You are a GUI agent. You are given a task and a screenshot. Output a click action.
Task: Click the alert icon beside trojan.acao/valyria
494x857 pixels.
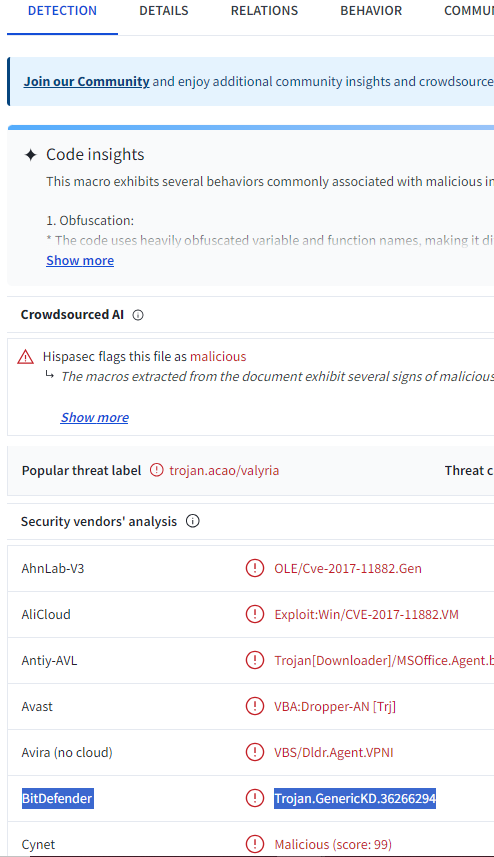(157, 470)
